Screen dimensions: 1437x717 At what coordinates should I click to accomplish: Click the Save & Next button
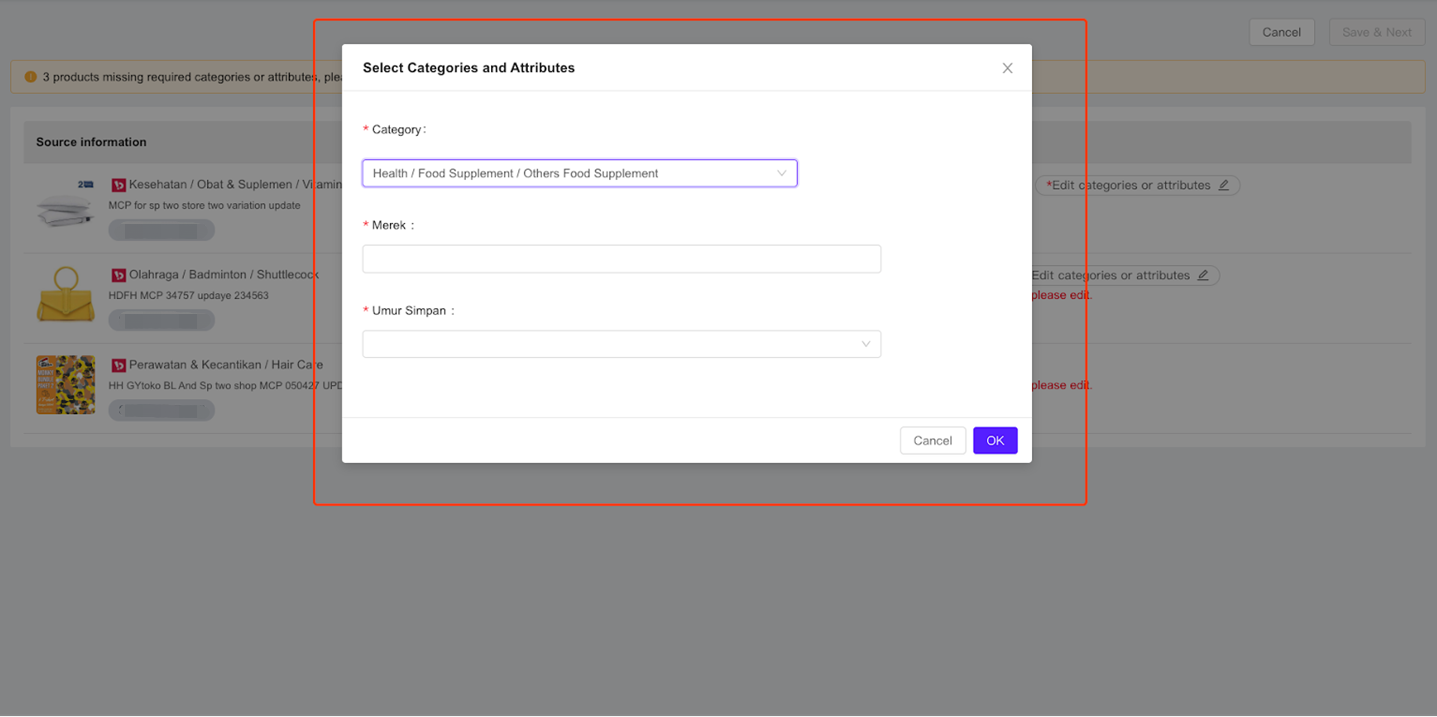[1376, 32]
